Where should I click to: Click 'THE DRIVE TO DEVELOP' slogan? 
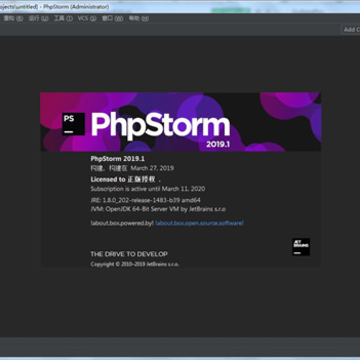point(129,254)
